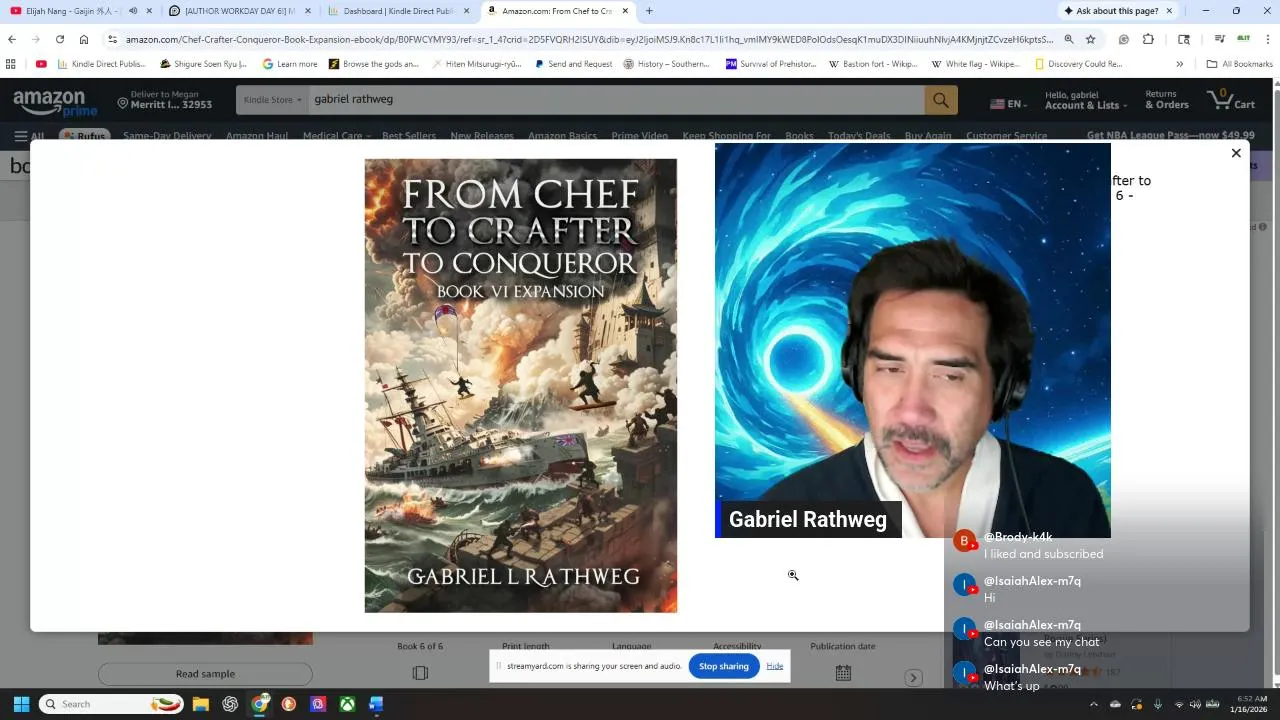Bookmark this page with the star
1280x720 pixels.
(1090, 39)
